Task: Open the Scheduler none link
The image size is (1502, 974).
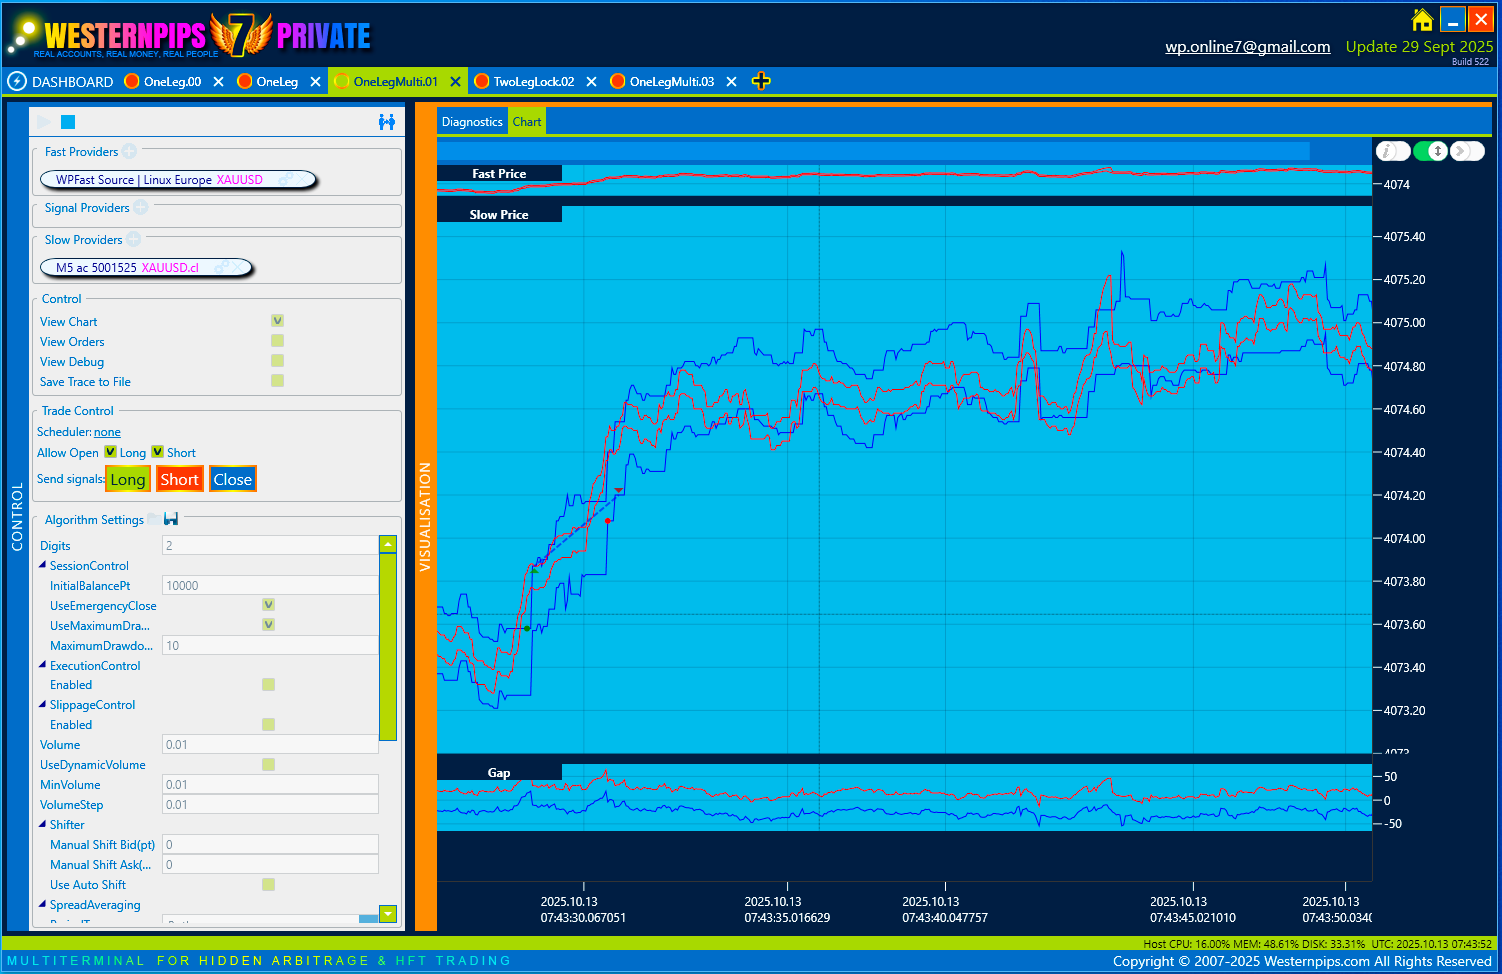Action: [107, 432]
